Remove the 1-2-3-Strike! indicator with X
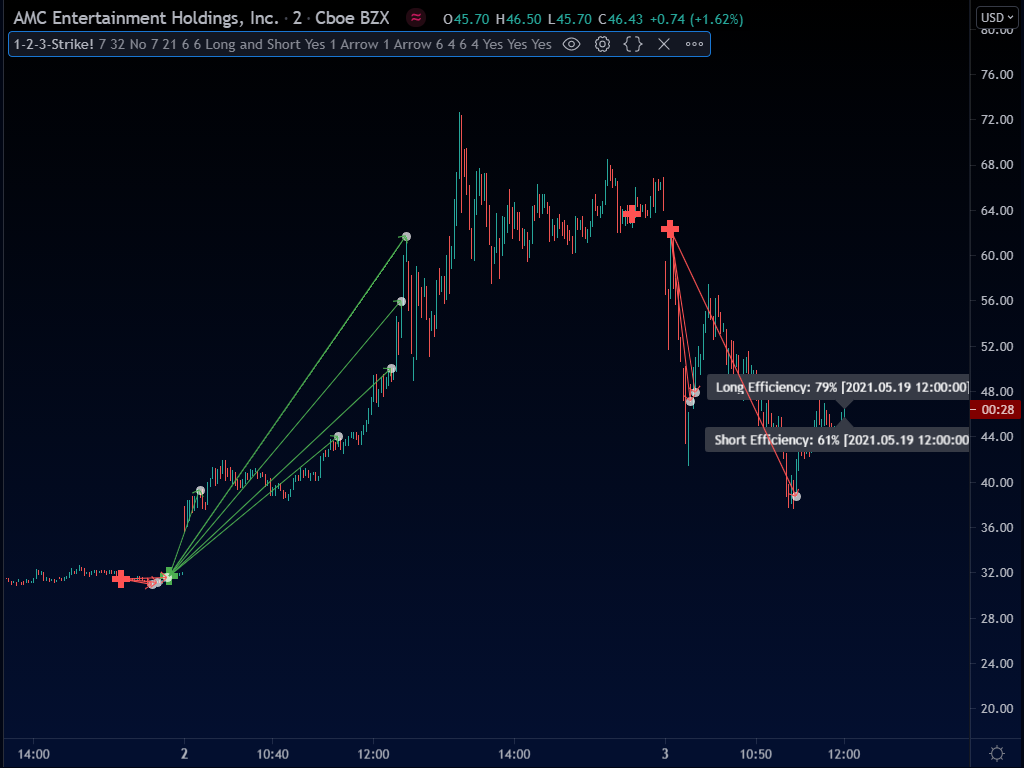 [663, 44]
